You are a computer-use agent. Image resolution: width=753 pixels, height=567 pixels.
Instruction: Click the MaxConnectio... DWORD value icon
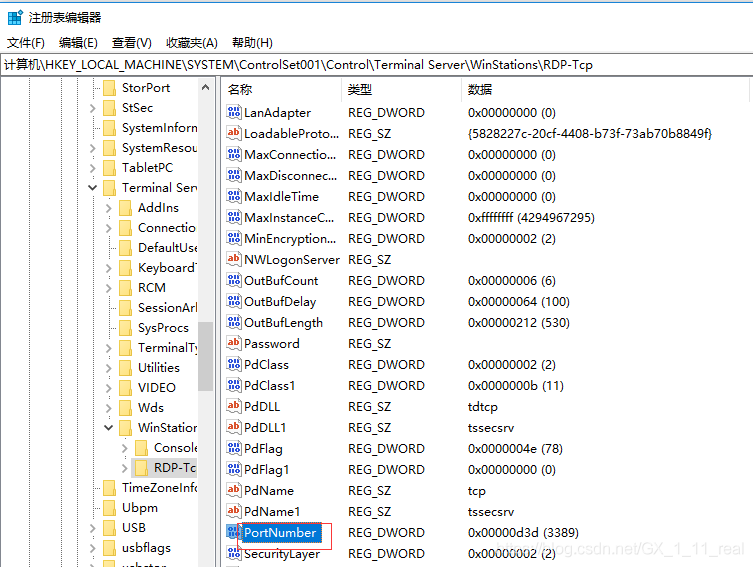click(x=234, y=154)
